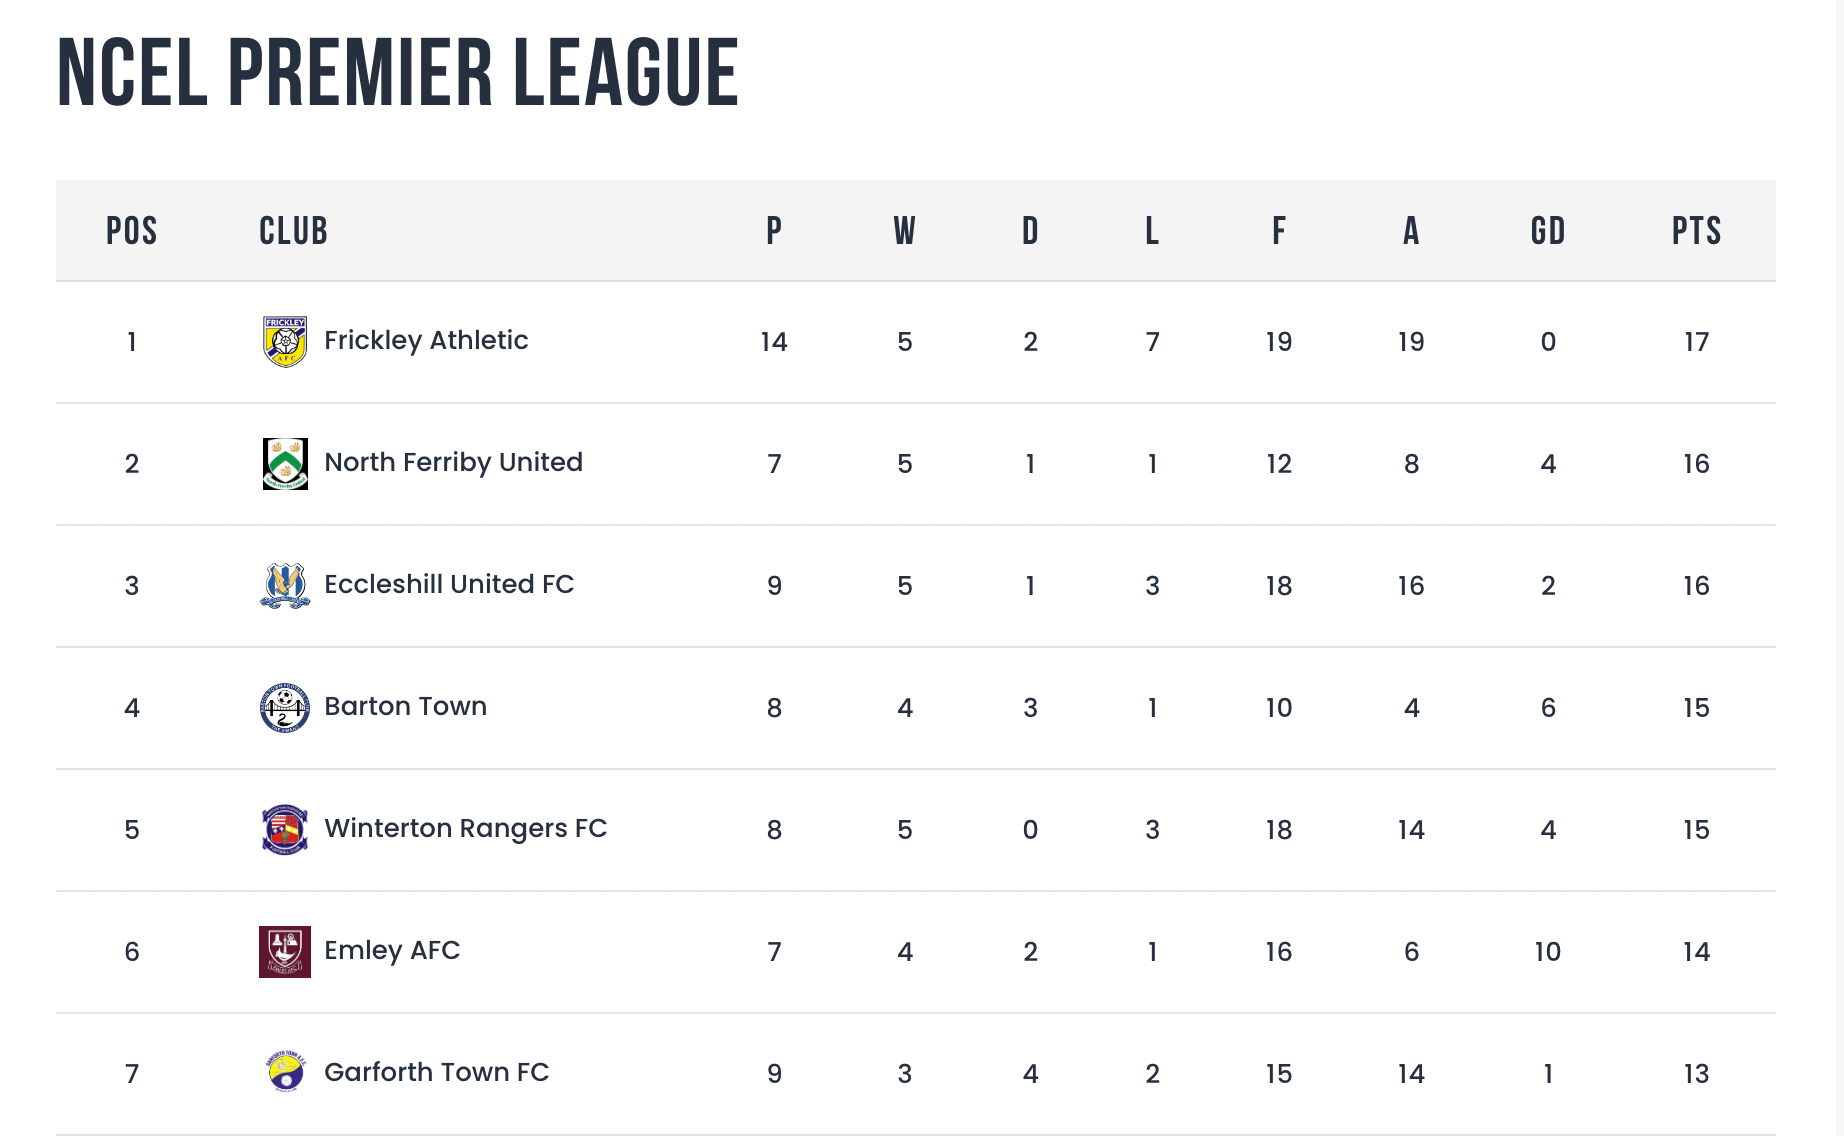1844x1136 pixels.
Task: Select Winterton Rangers FC club name
Action: pyautogui.click(x=466, y=829)
